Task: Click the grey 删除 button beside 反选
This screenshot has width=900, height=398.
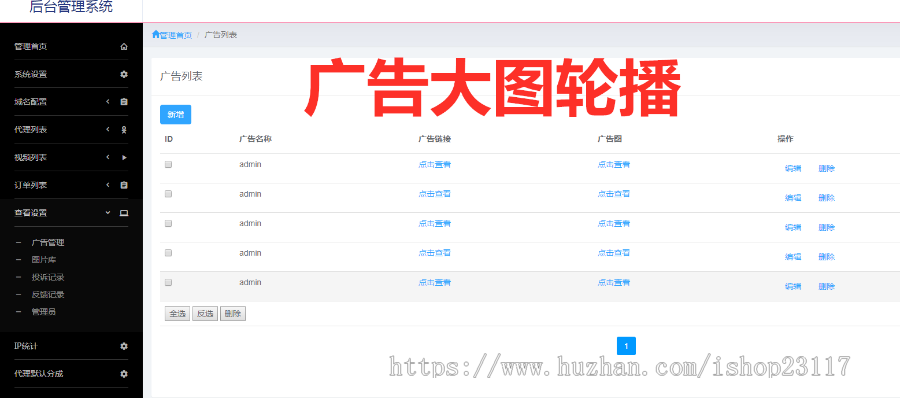Action: click(x=233, y=314)
